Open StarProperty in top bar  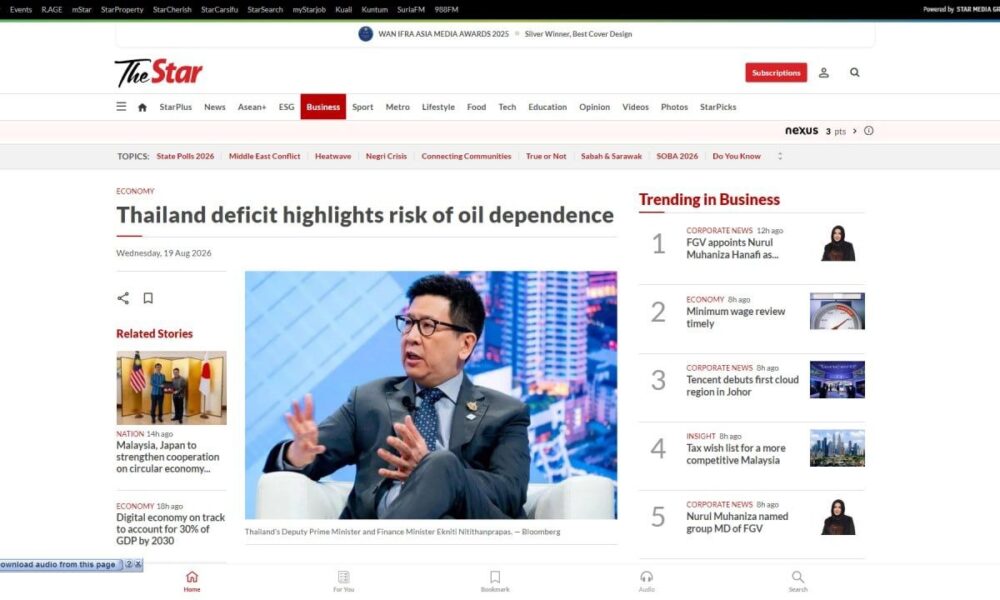coord(122,10)
